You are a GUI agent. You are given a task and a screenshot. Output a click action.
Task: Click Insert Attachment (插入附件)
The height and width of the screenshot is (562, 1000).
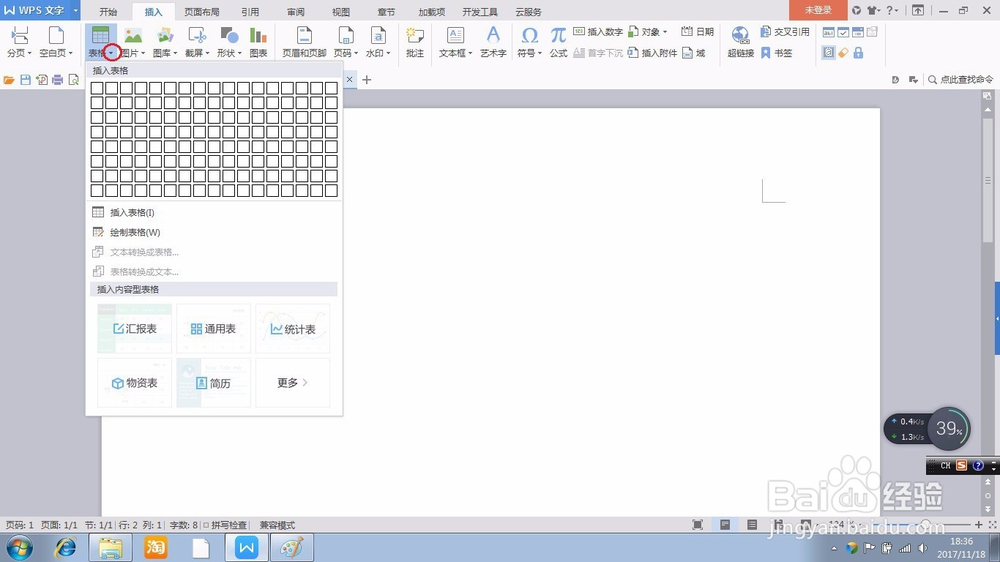click(x=652, y=53)
